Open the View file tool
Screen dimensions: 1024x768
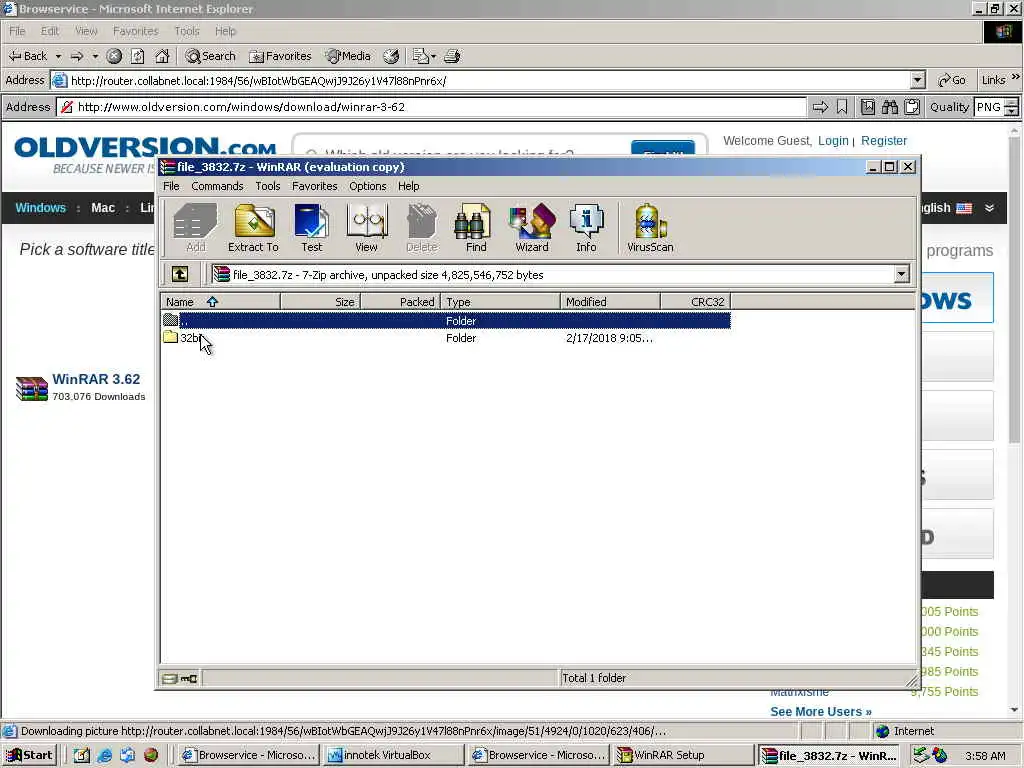tap(366, 227)
